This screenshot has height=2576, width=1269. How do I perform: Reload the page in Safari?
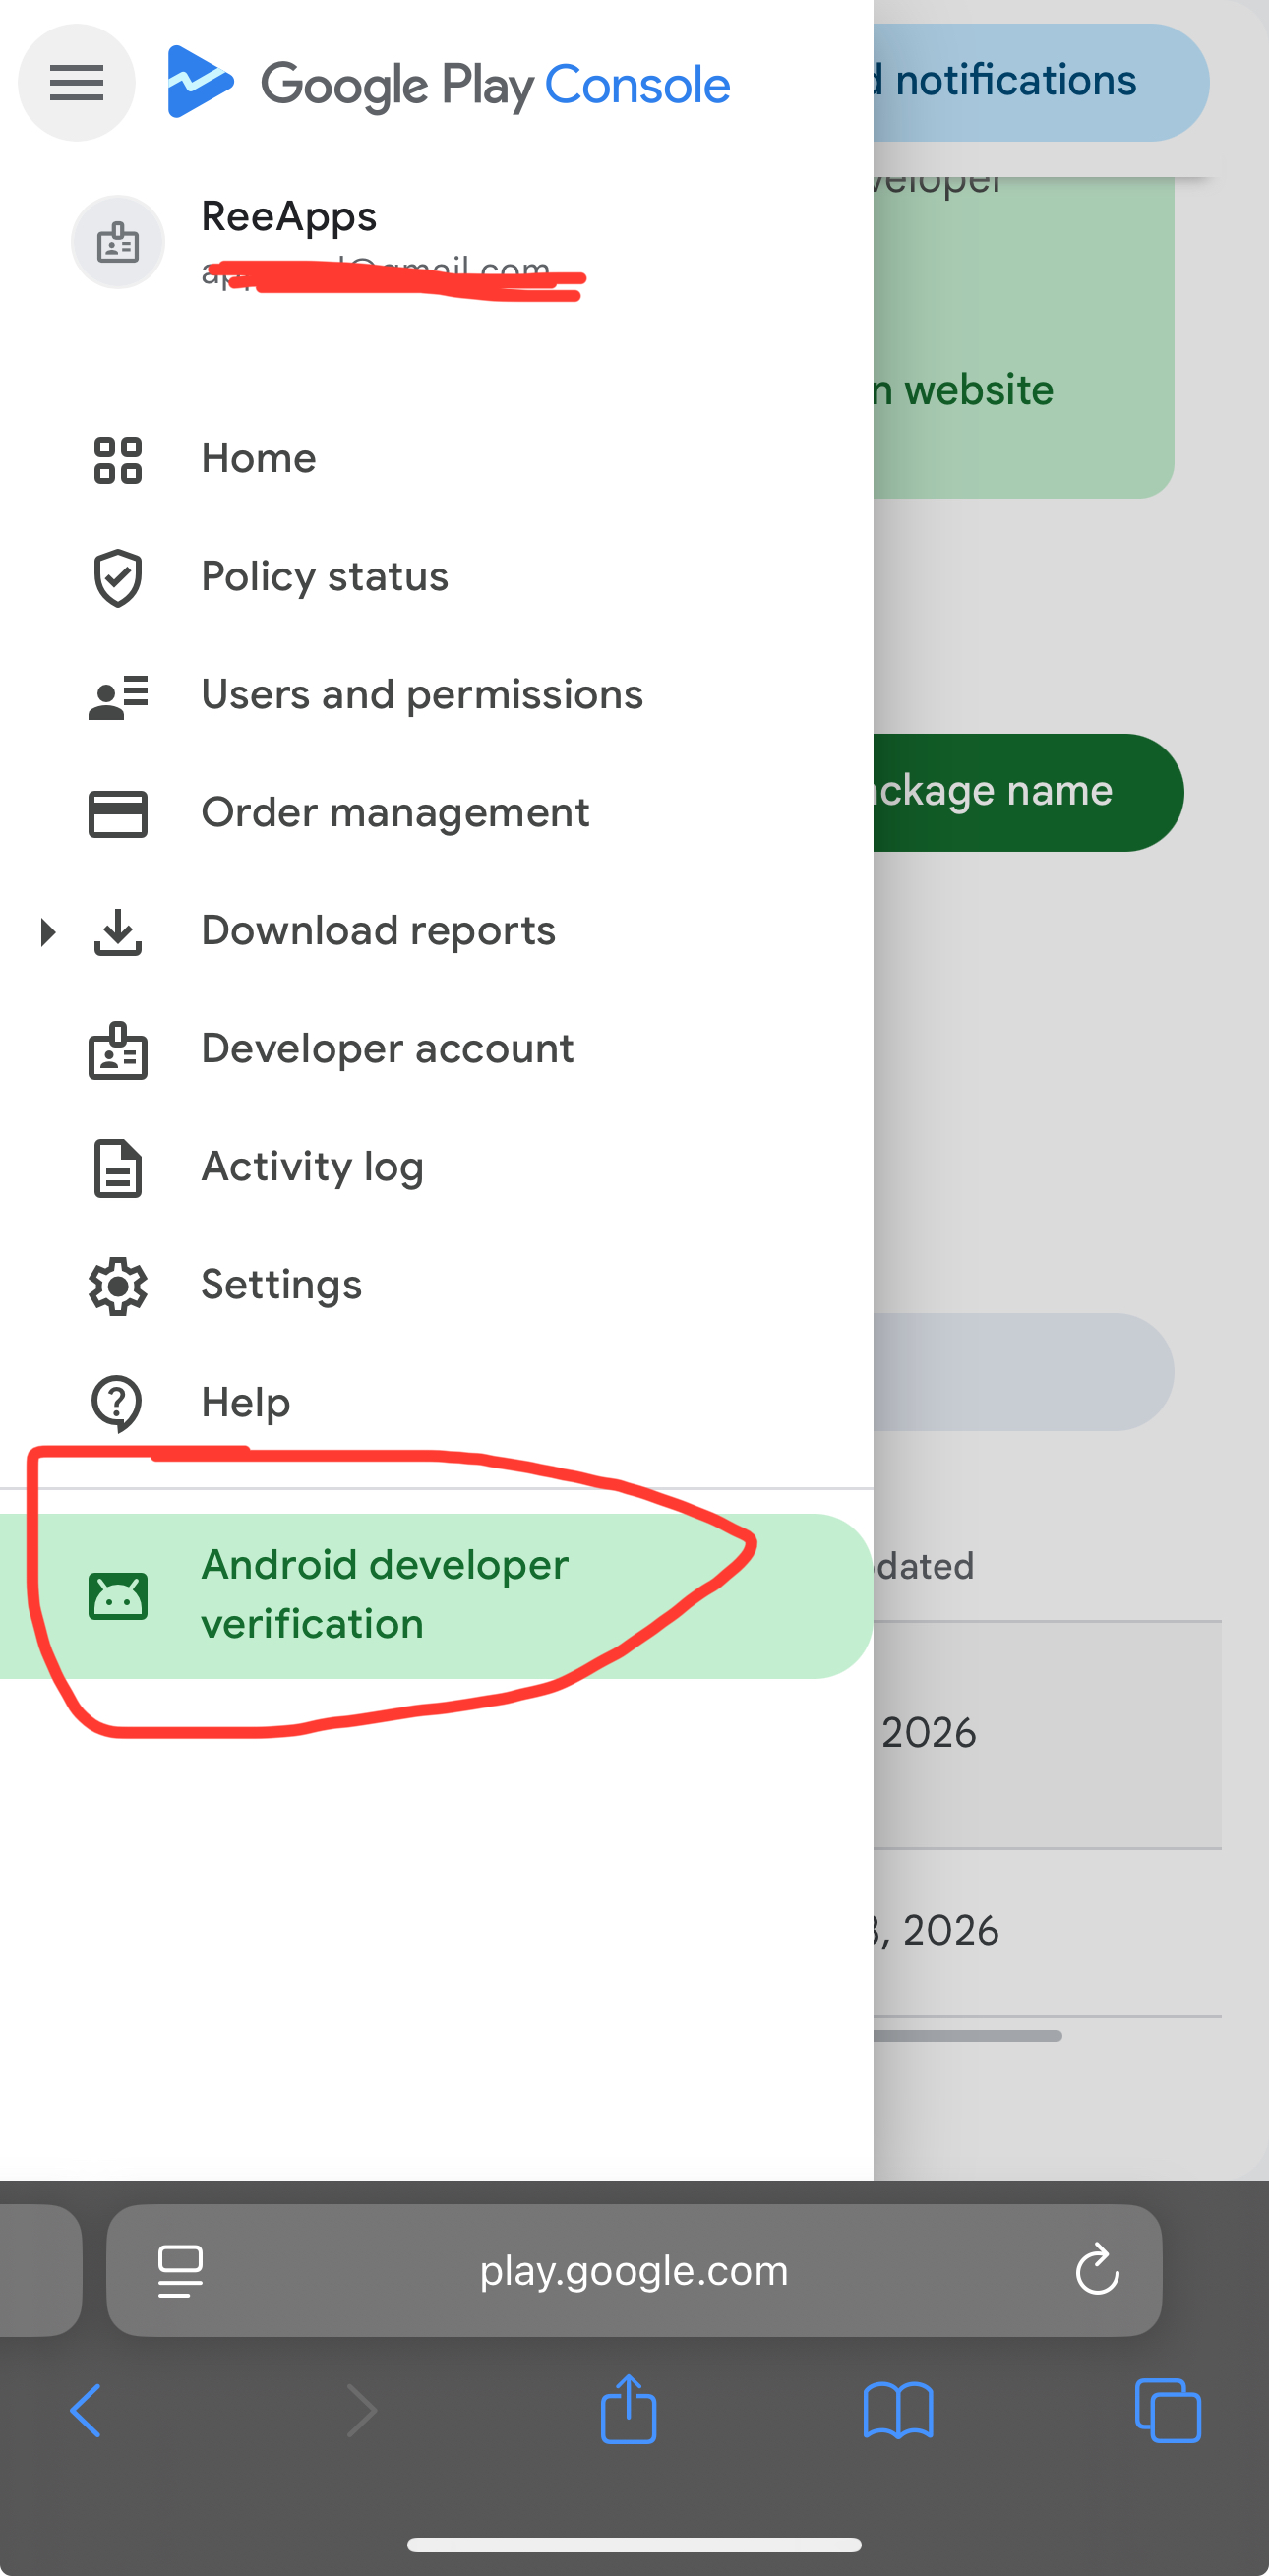(x=1097, y=2269)
